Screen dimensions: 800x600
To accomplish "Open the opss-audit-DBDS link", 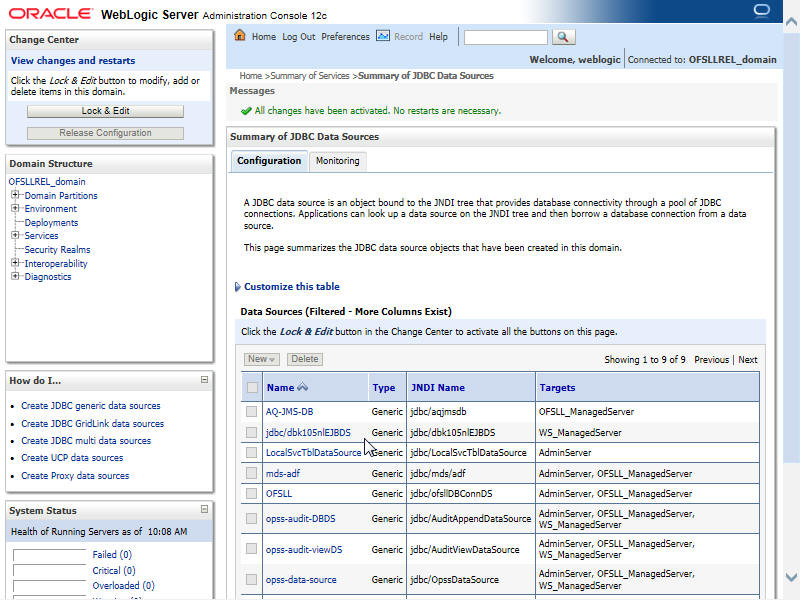I will (301, 519).
